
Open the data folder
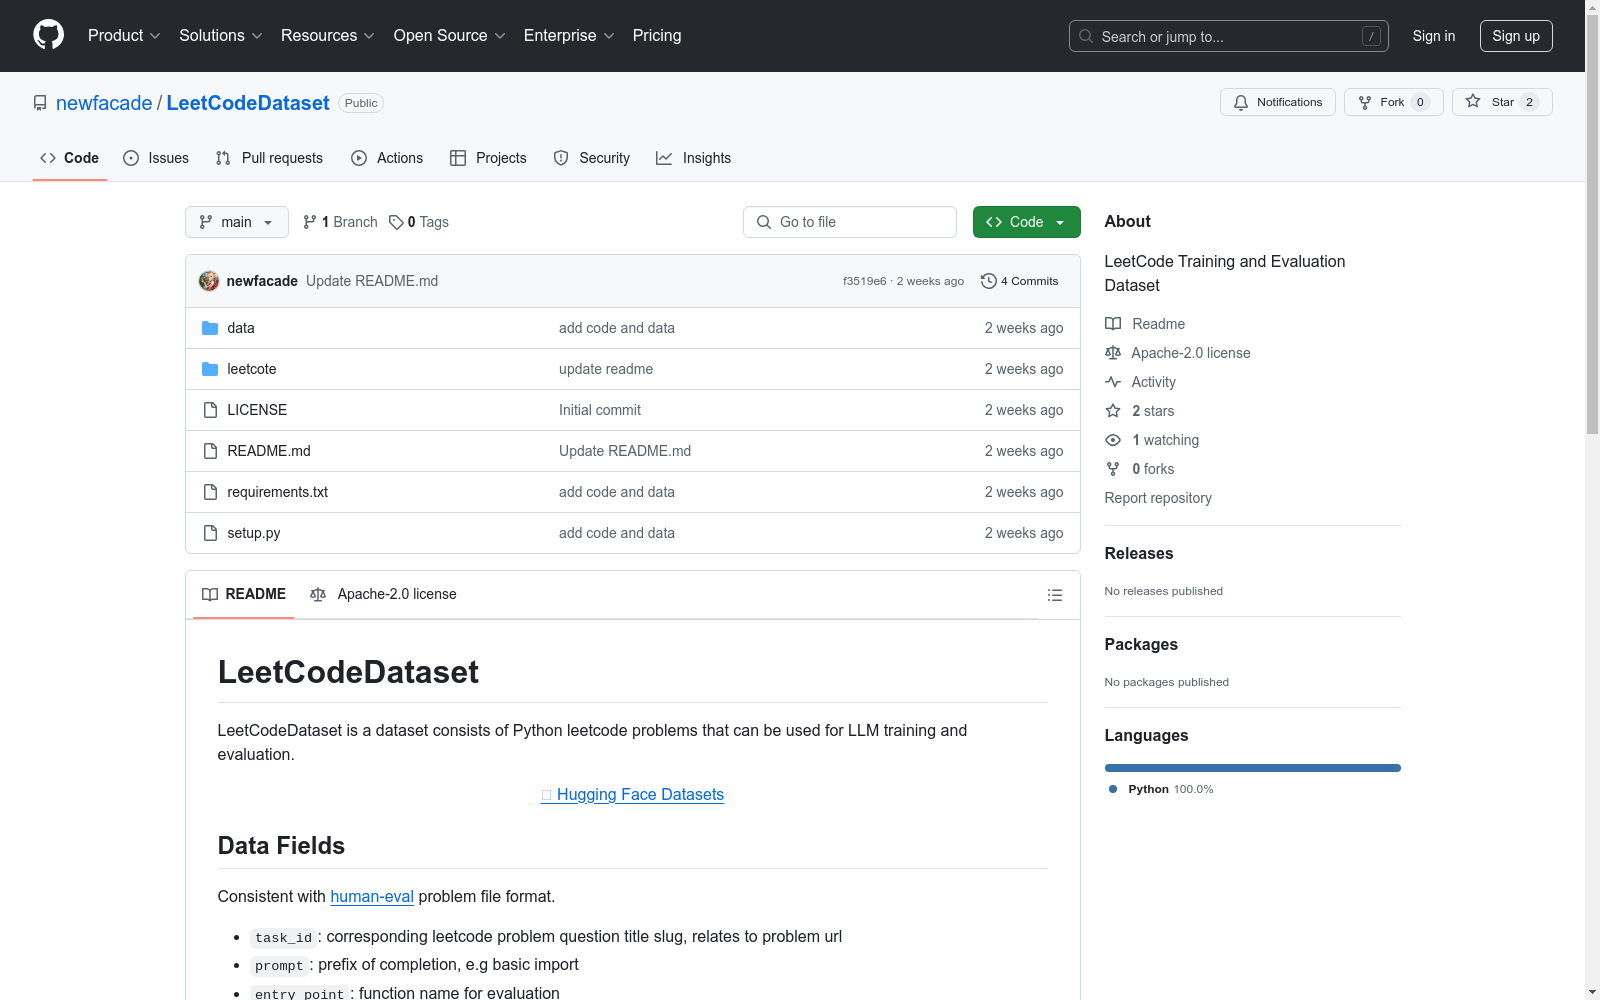pos(241,328)
